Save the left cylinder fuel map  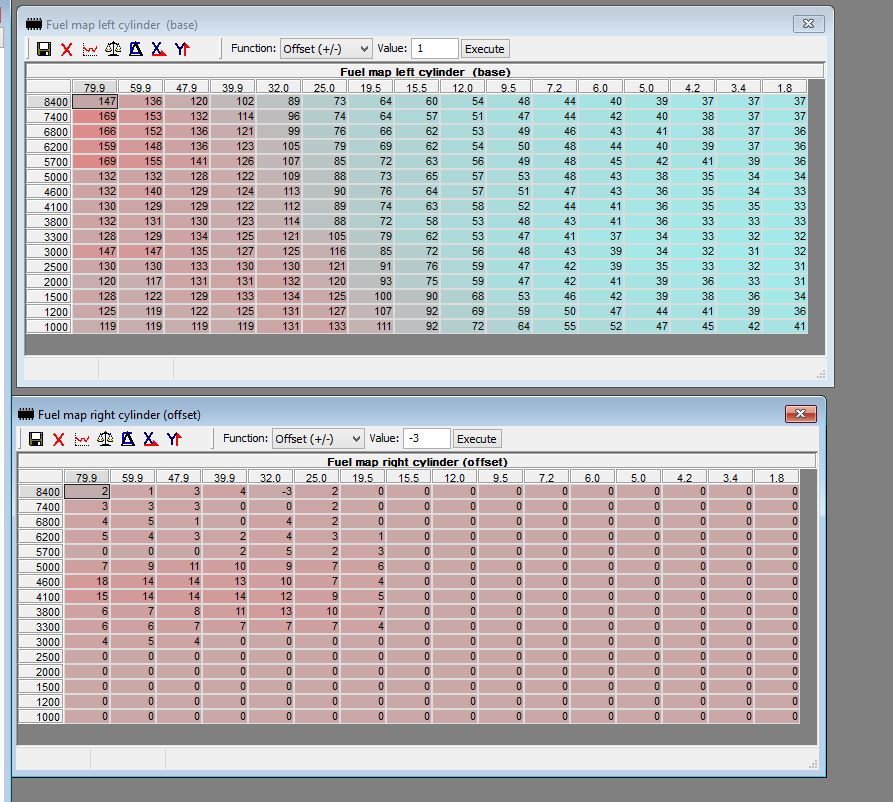click(x=44, y=49)
